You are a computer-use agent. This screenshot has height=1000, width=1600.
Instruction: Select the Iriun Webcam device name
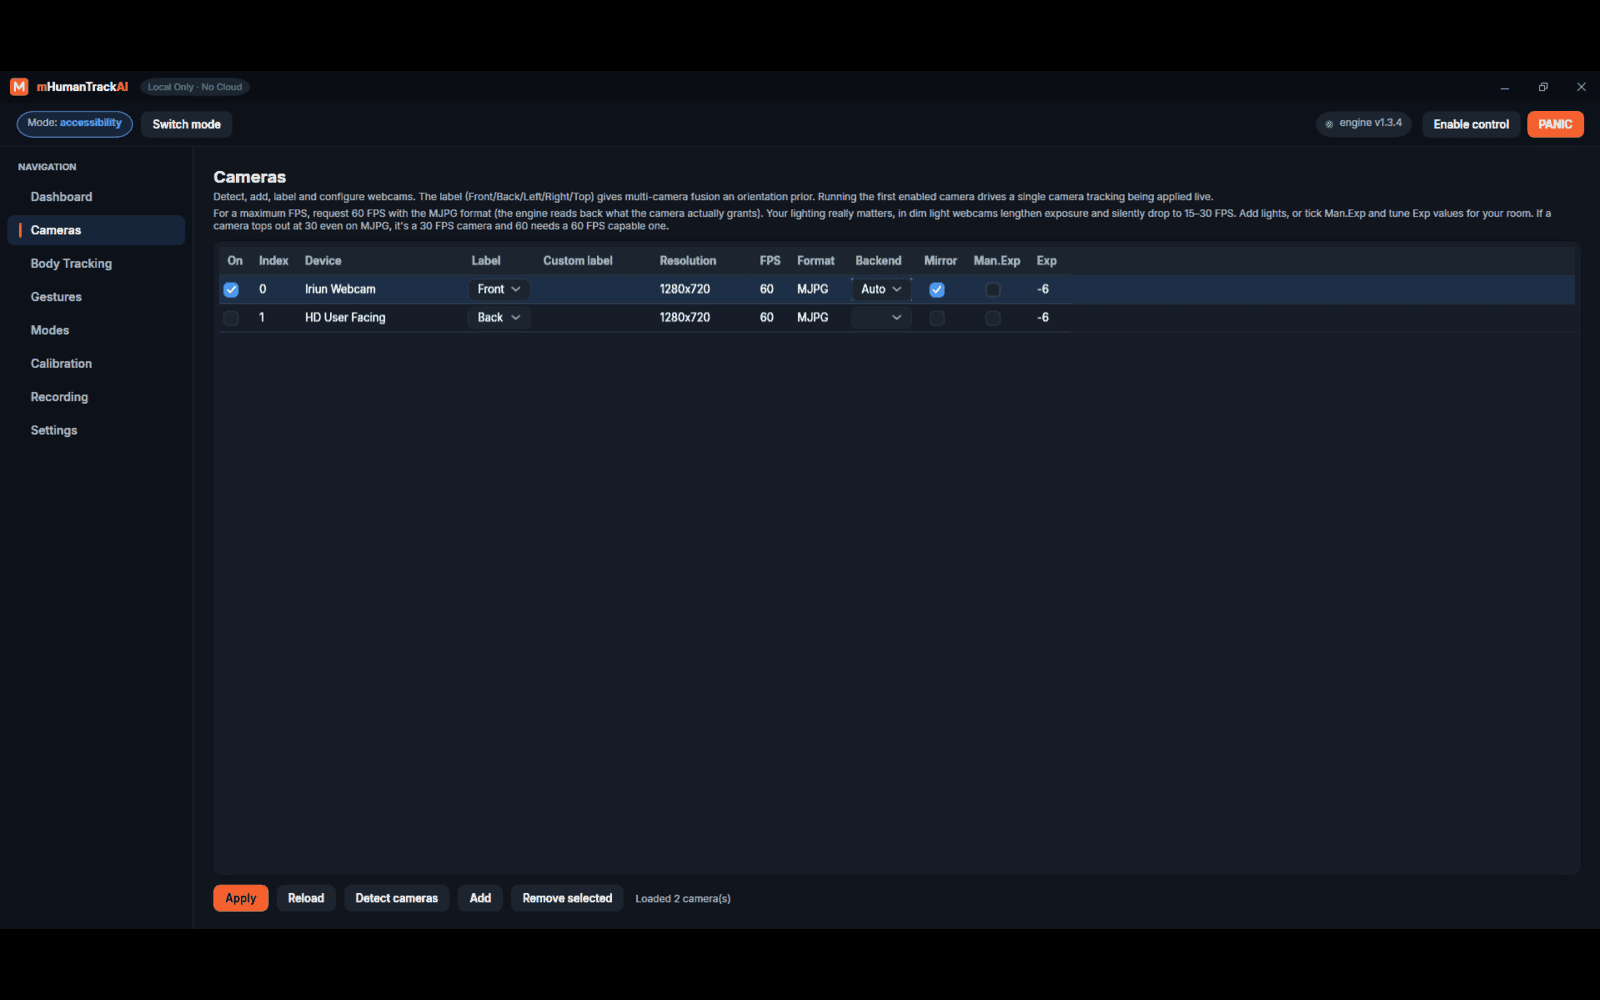tap(340, 289)
